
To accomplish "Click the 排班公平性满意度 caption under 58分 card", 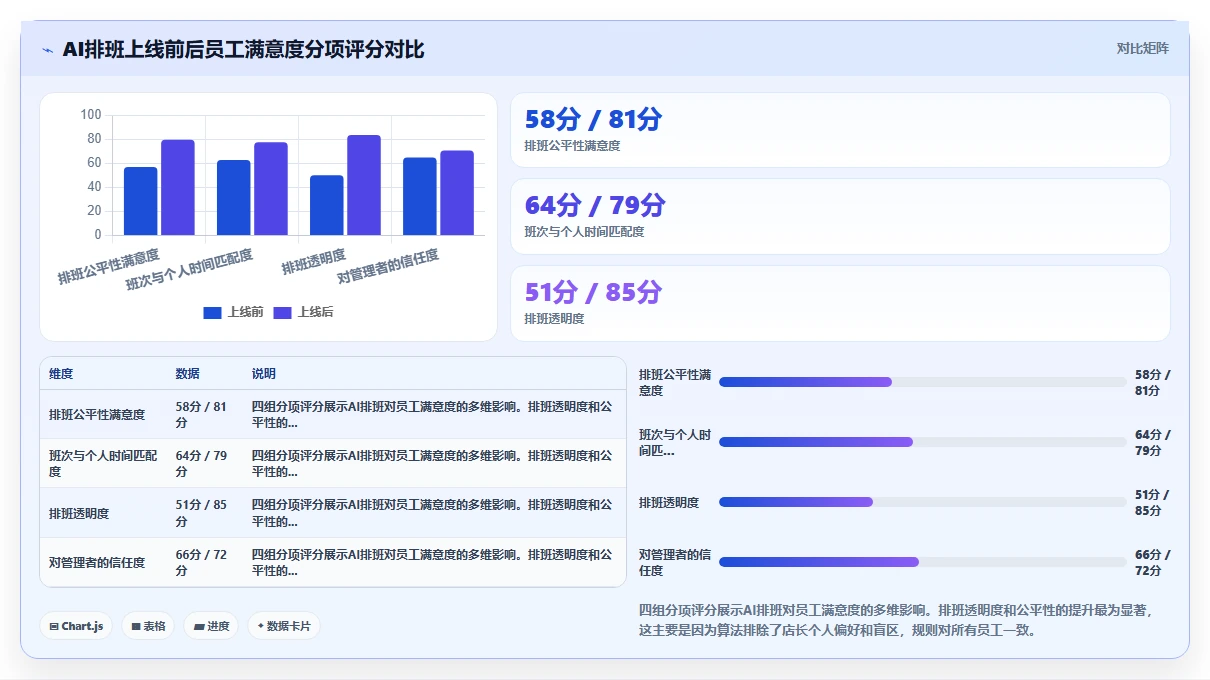I will pos(572,146).
